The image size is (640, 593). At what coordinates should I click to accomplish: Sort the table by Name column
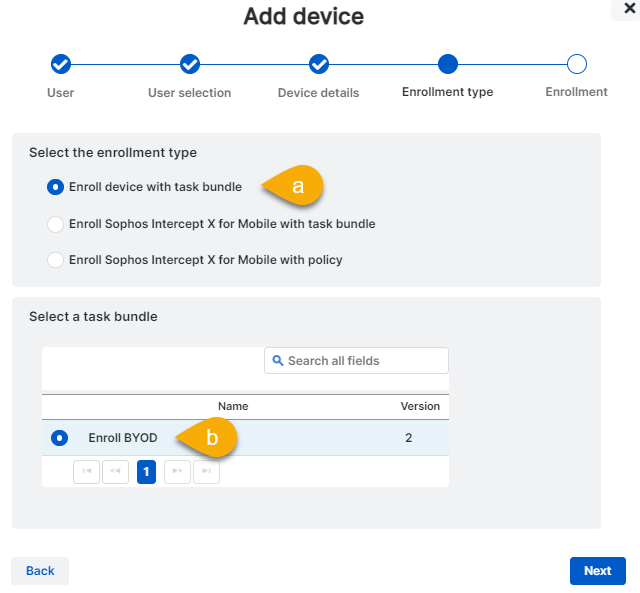pyautogui.click(x=233, y=406)
